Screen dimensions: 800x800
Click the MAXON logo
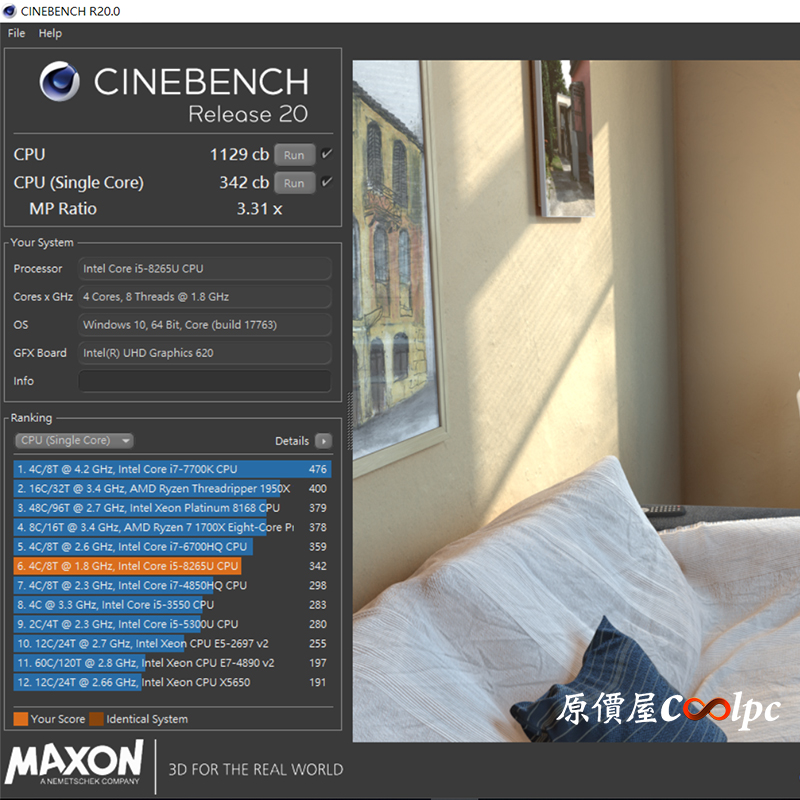point(73,762)
